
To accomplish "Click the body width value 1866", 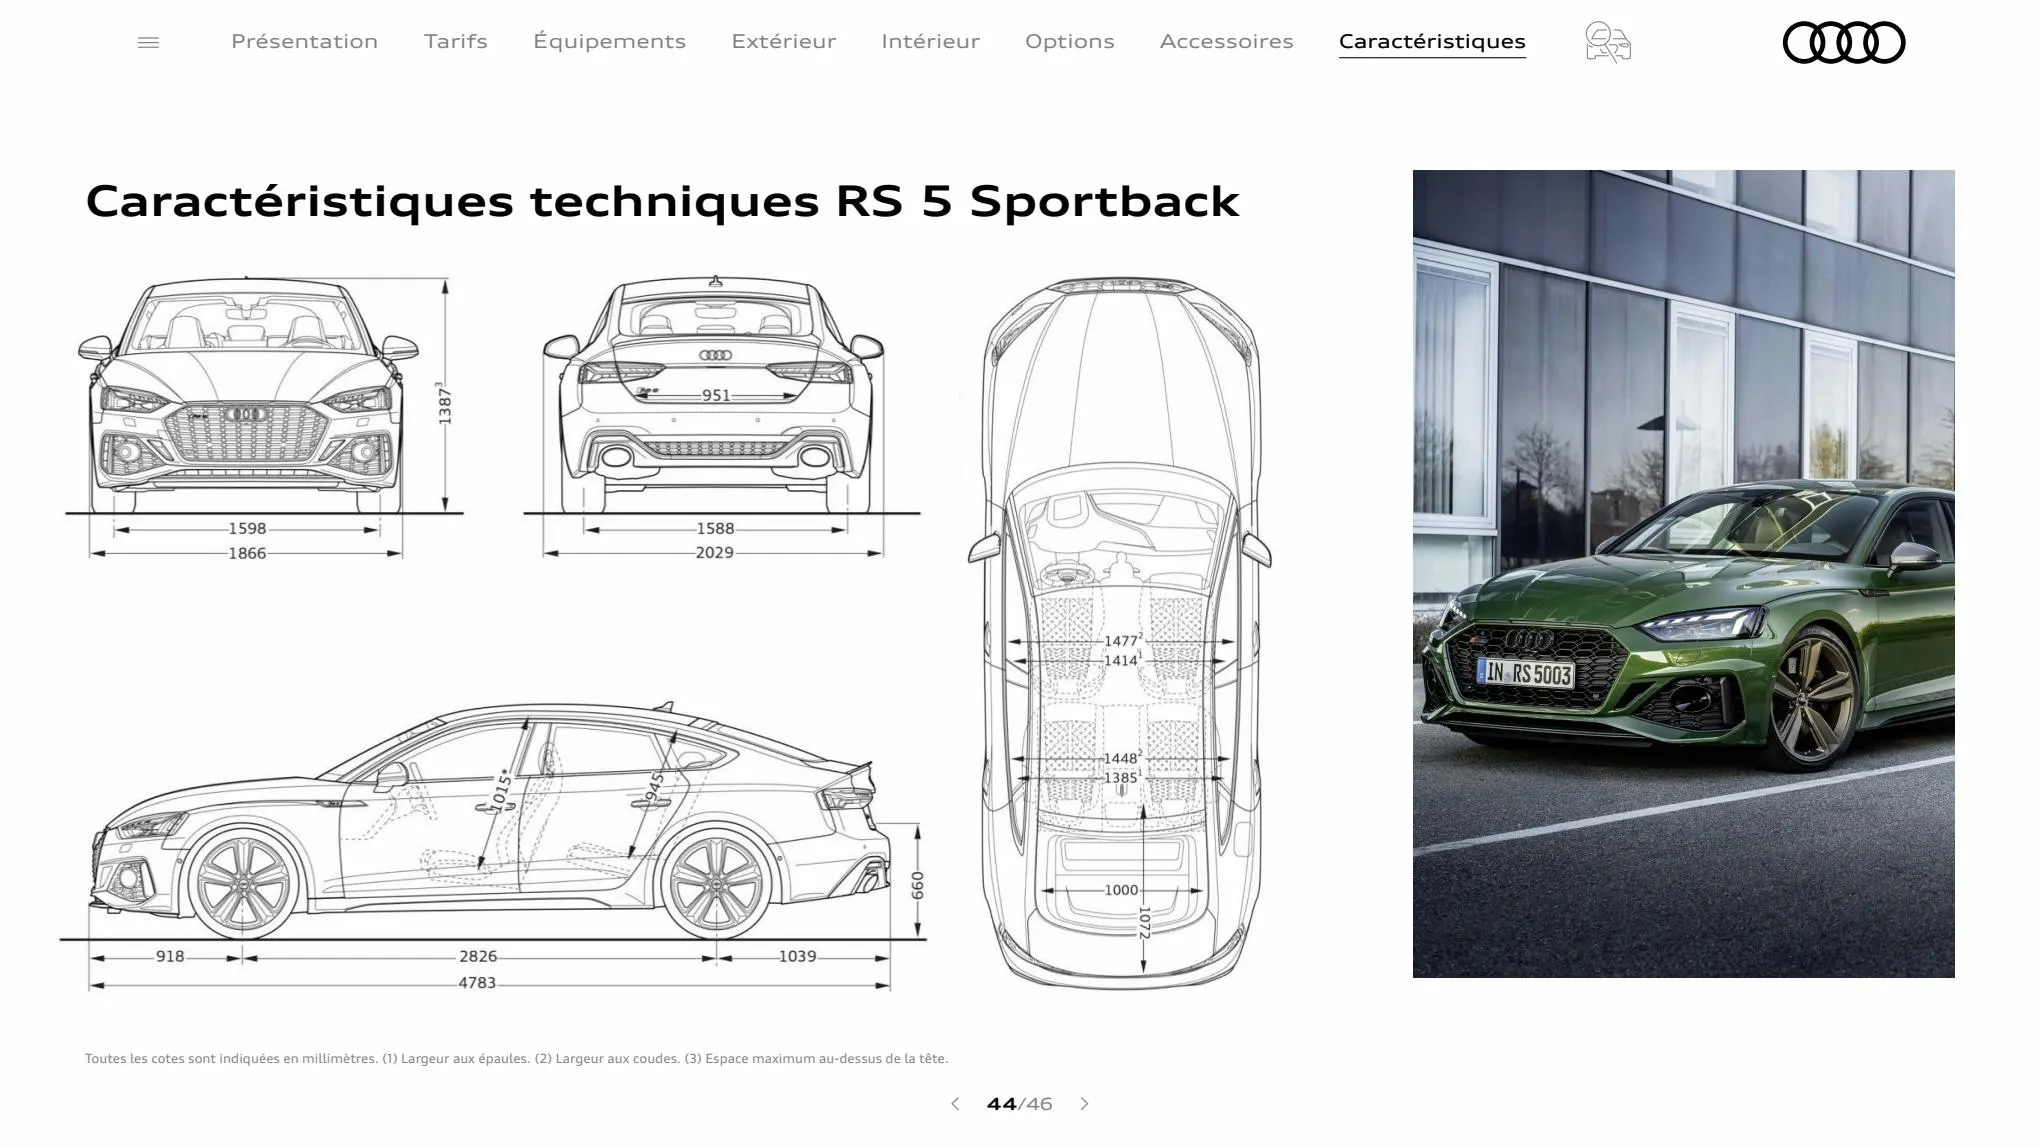I will (247, 554).
